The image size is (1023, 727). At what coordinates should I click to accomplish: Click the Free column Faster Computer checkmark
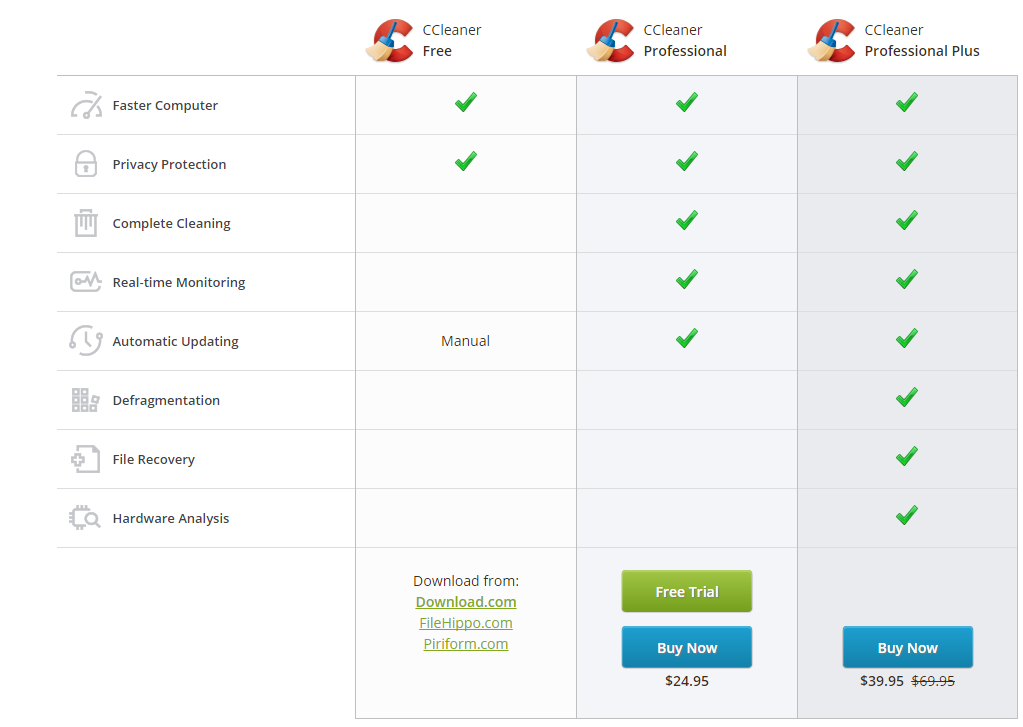click(466, 103)
